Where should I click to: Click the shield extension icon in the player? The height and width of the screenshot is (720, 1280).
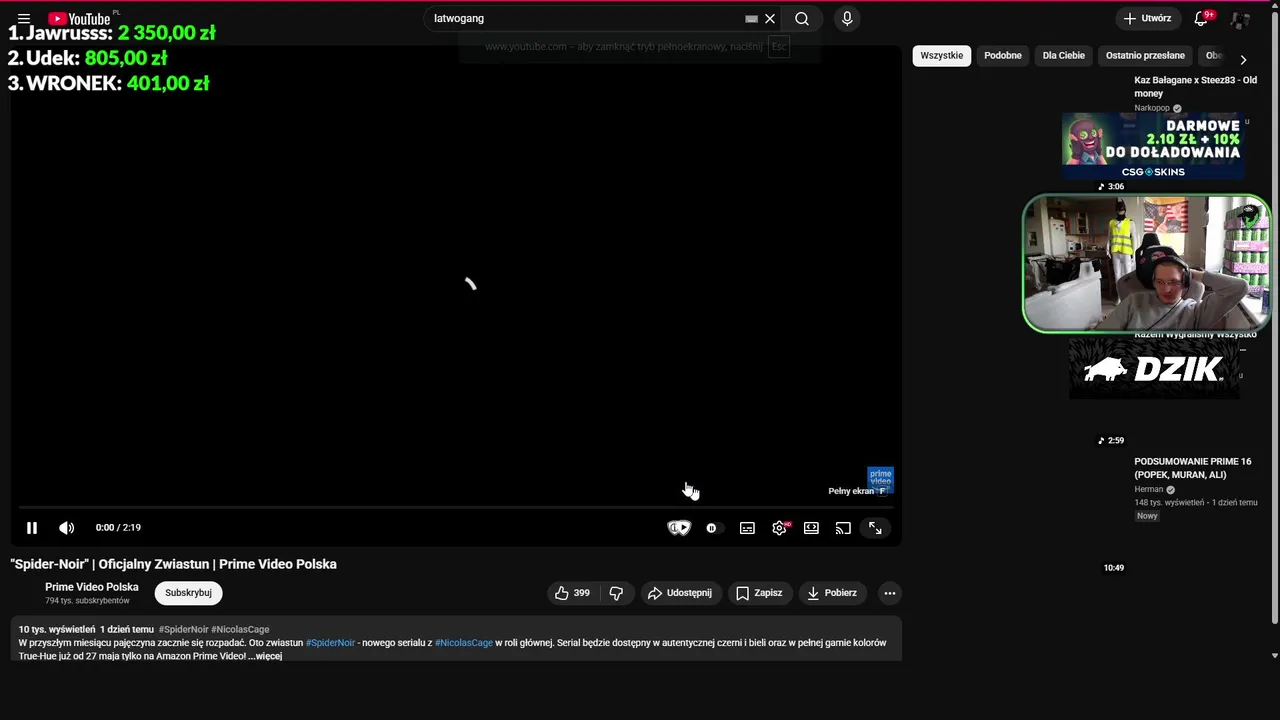coord(679,528)
